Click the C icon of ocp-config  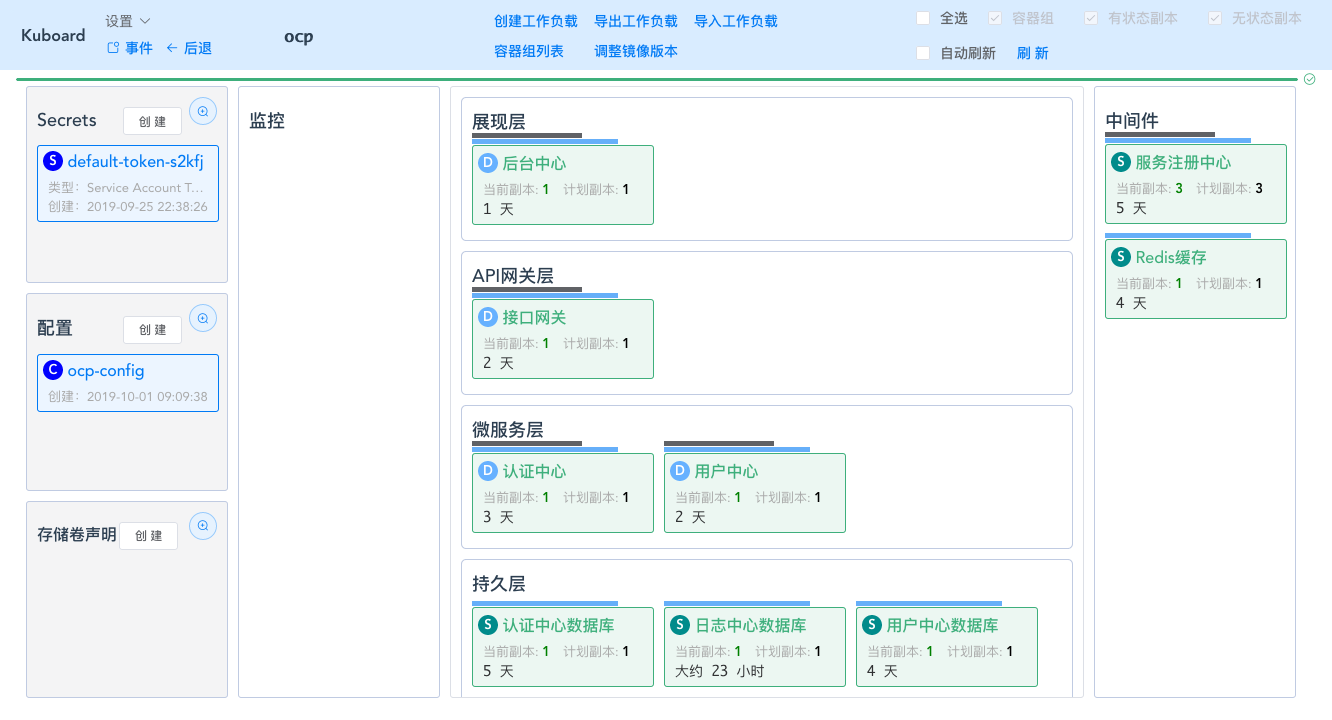54,370
